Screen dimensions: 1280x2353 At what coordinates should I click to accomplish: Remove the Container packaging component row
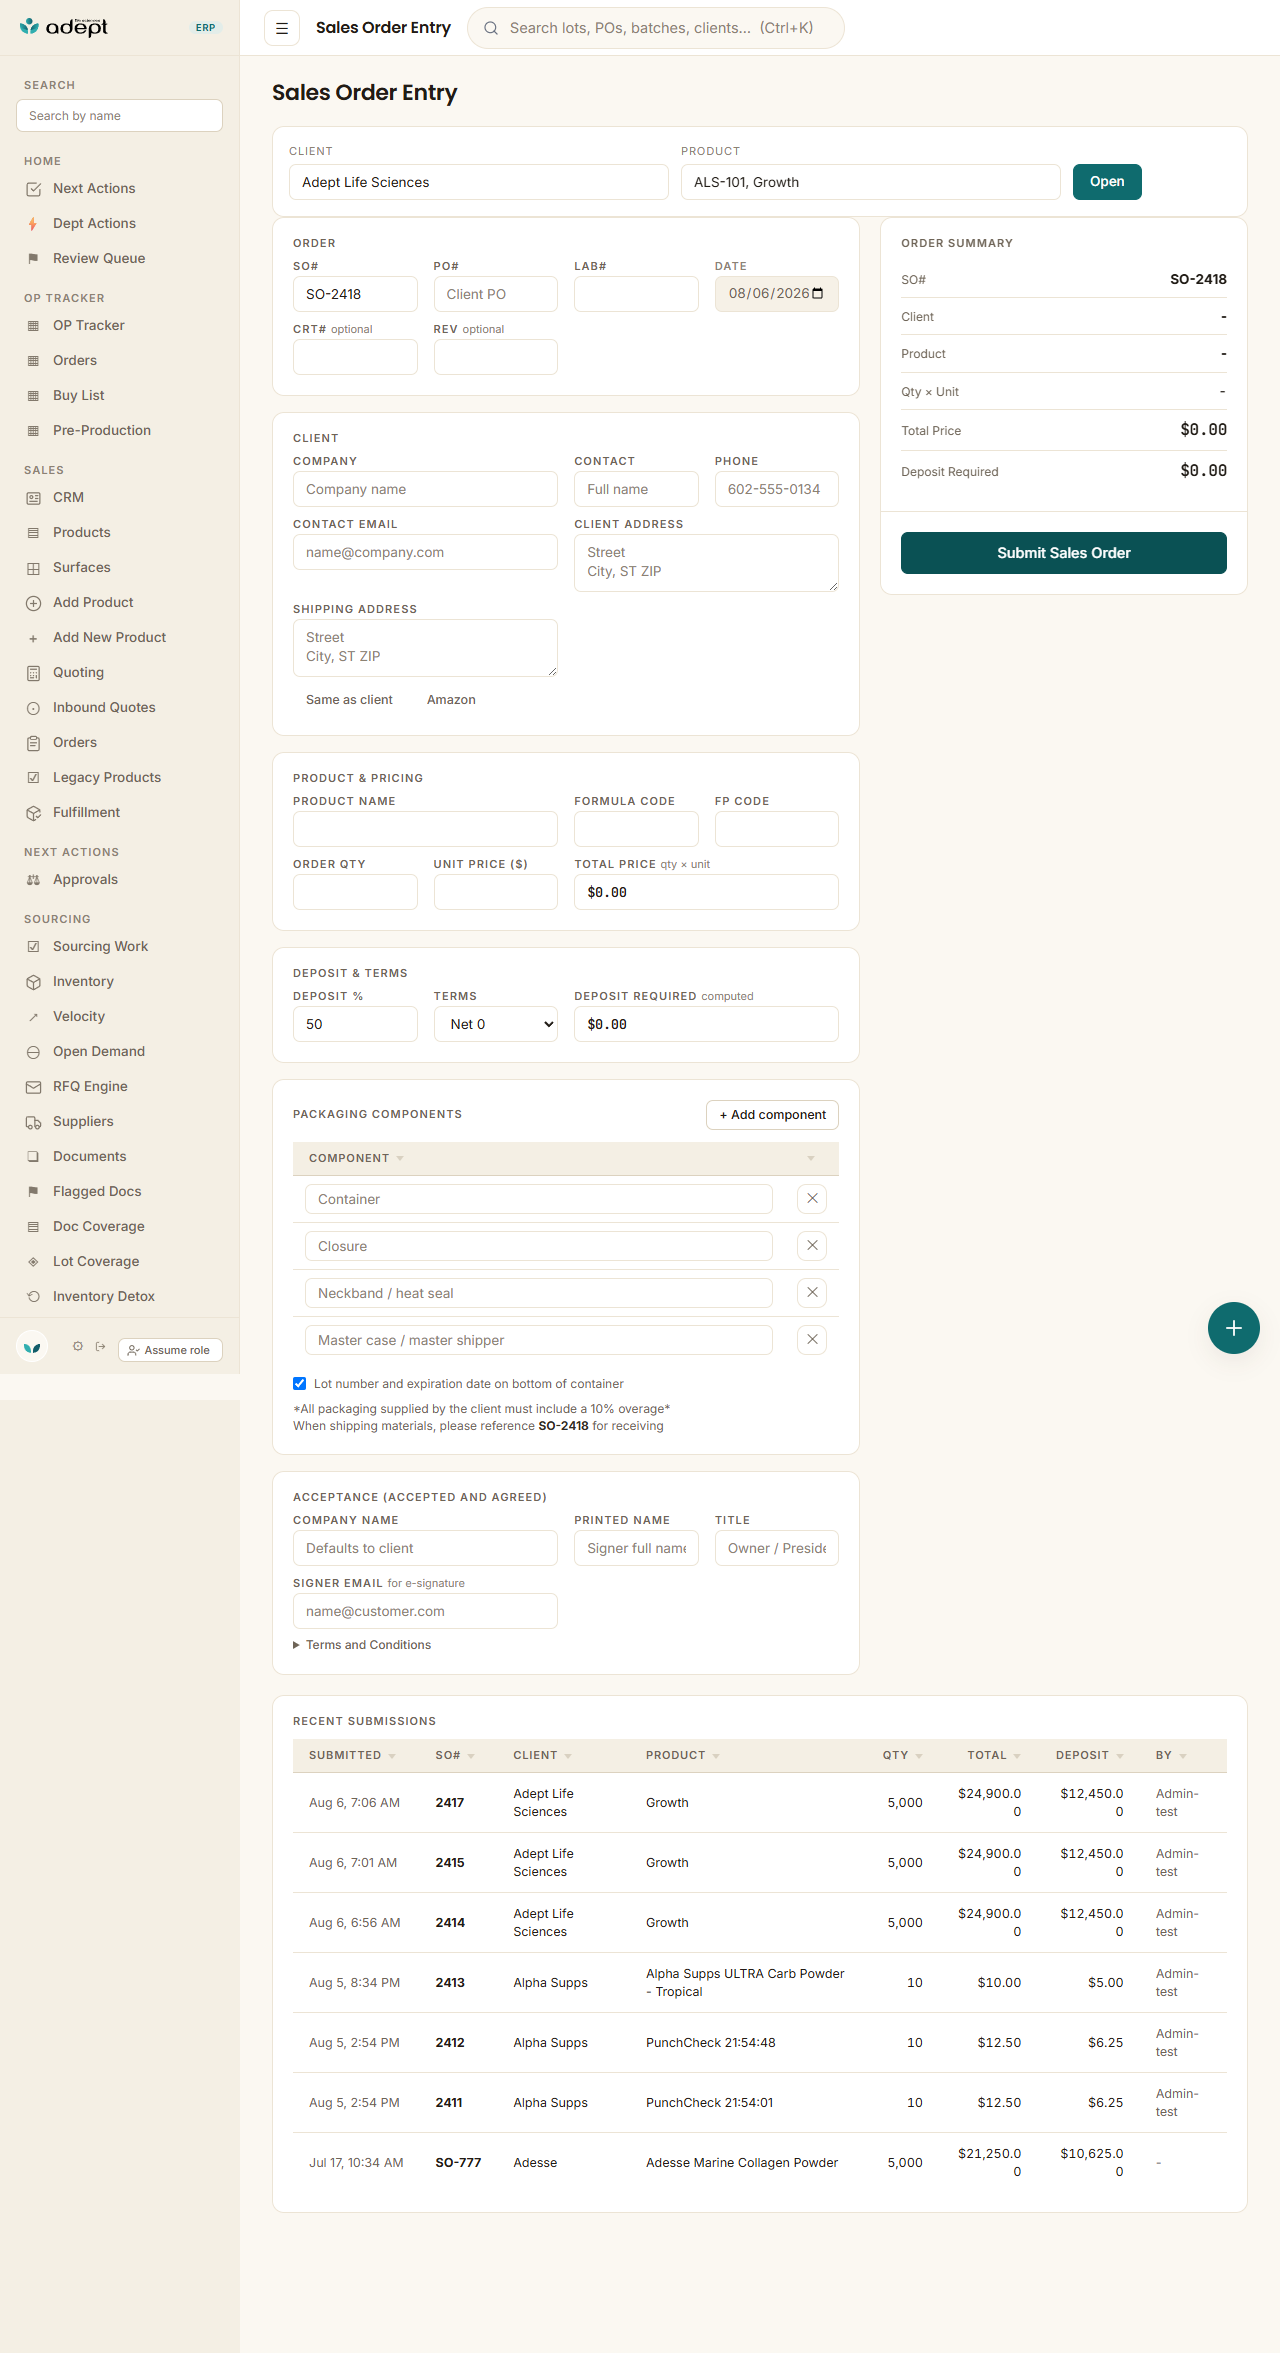[x=812, y=1199]
